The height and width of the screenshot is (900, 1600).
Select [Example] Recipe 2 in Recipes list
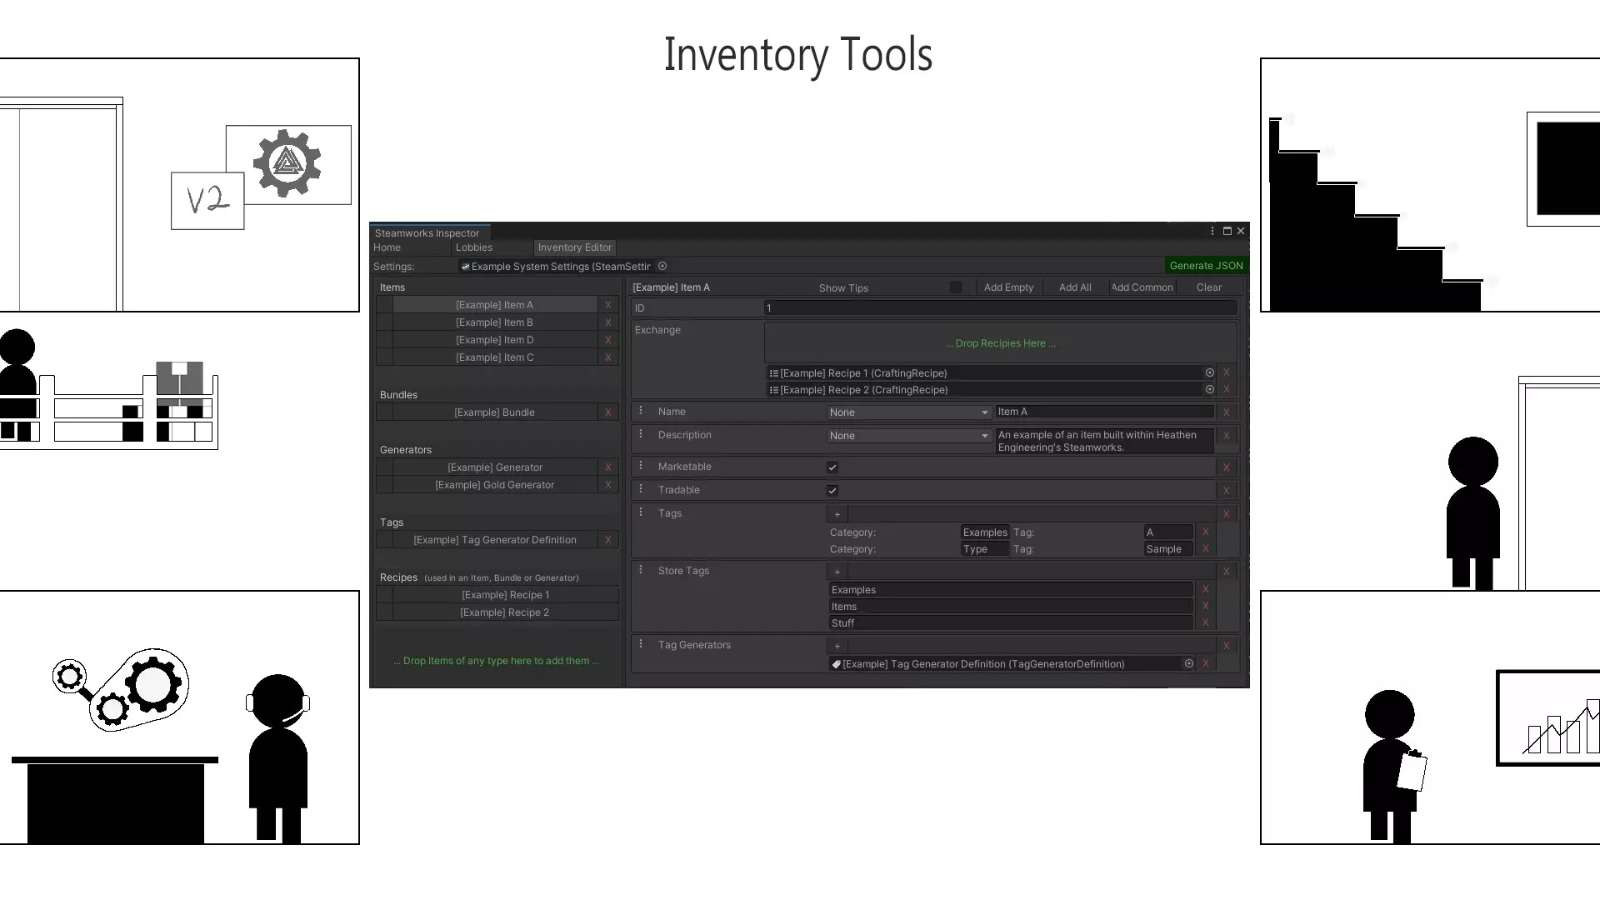505,613
